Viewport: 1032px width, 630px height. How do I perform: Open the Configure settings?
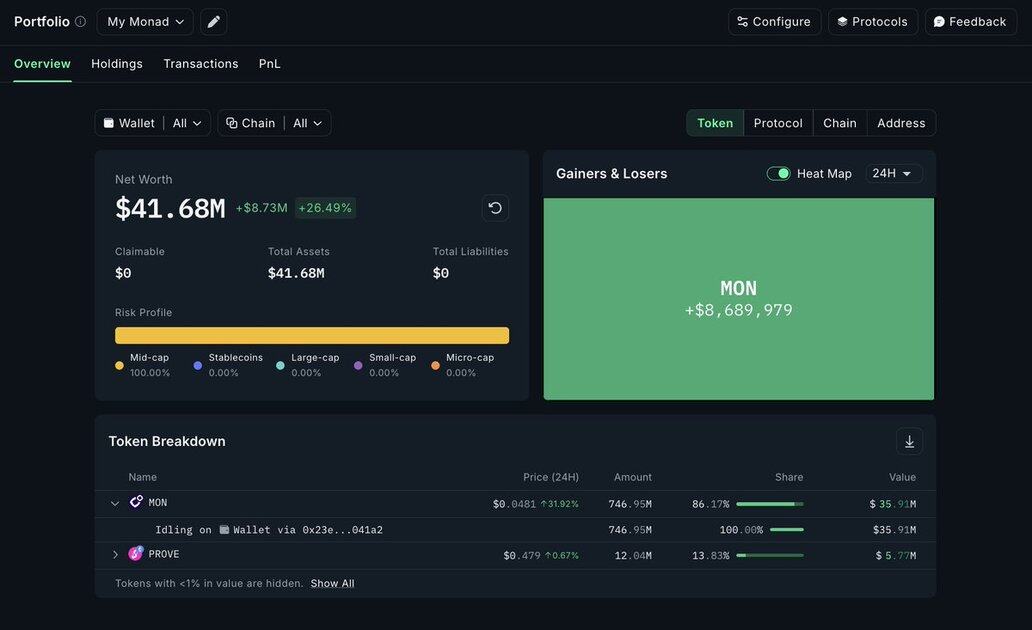774,22
